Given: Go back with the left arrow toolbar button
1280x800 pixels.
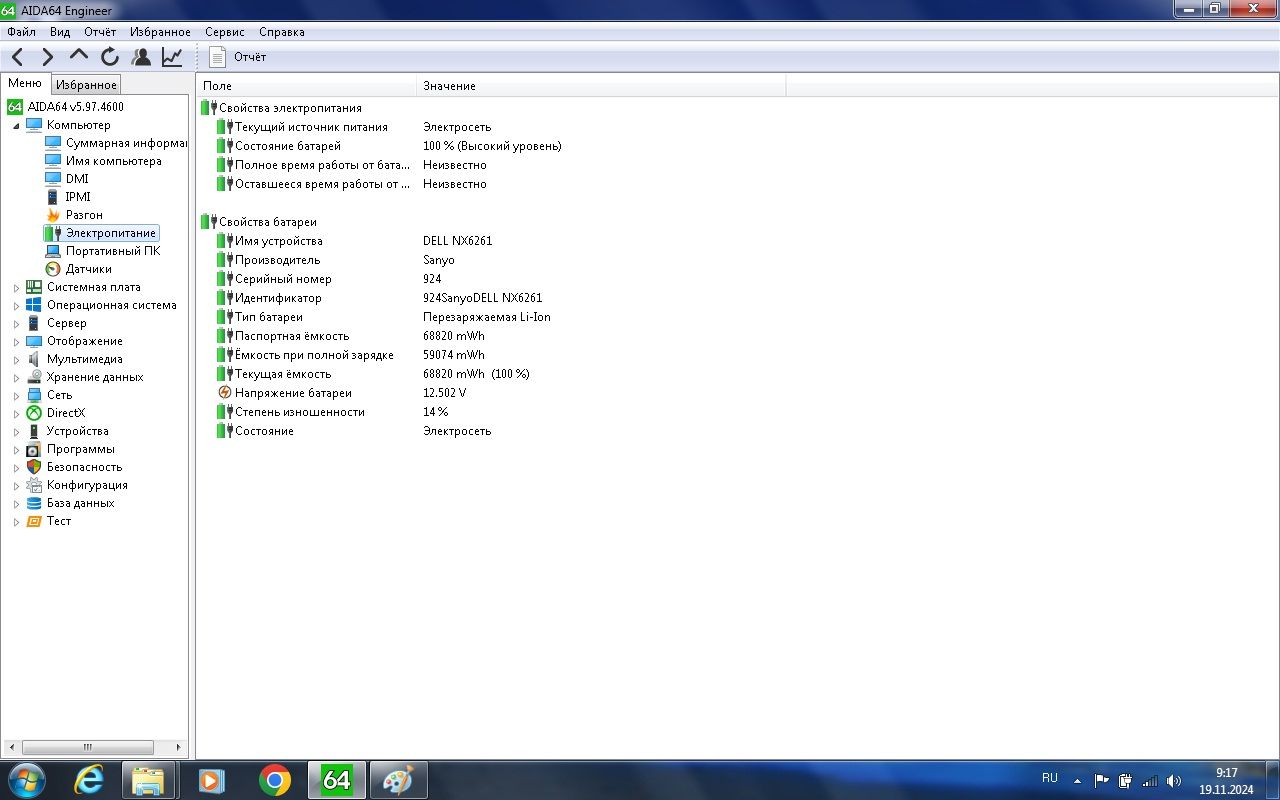Looking at the screenshot, I should [x=17, y=57].
